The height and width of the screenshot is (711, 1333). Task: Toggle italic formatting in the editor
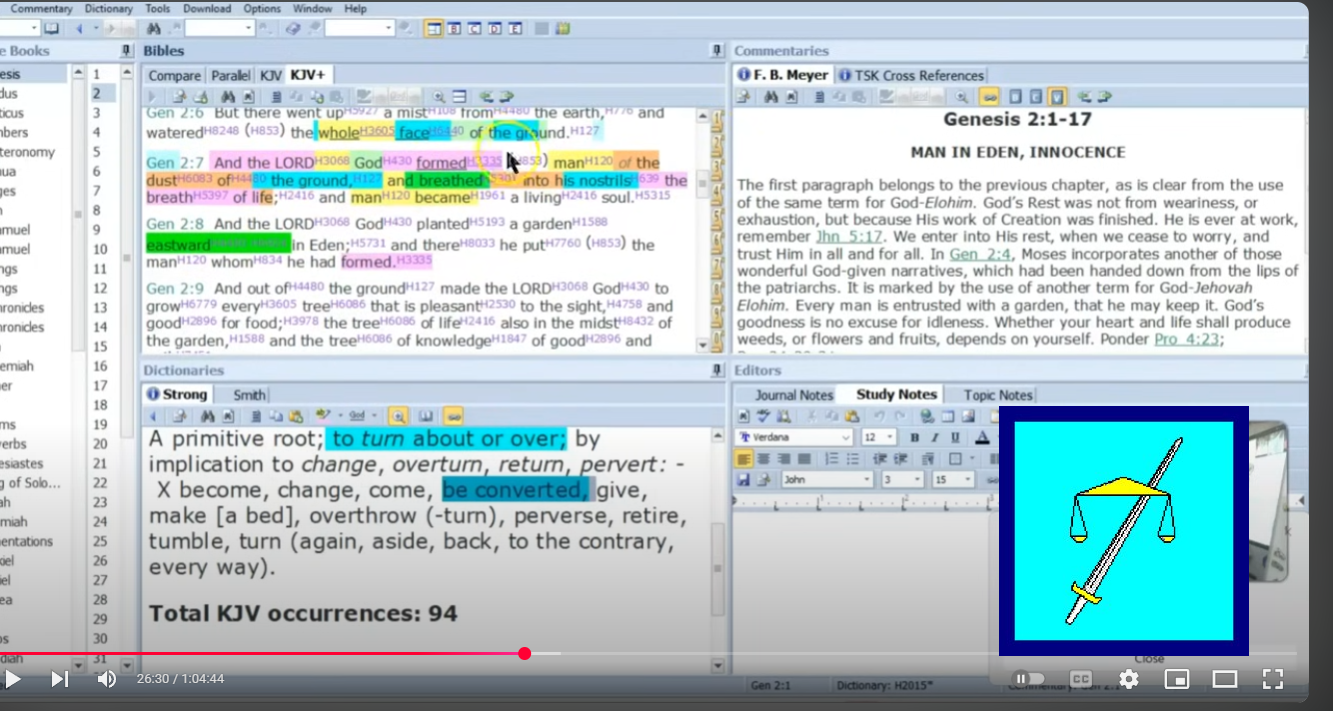[x=935, y=438]
